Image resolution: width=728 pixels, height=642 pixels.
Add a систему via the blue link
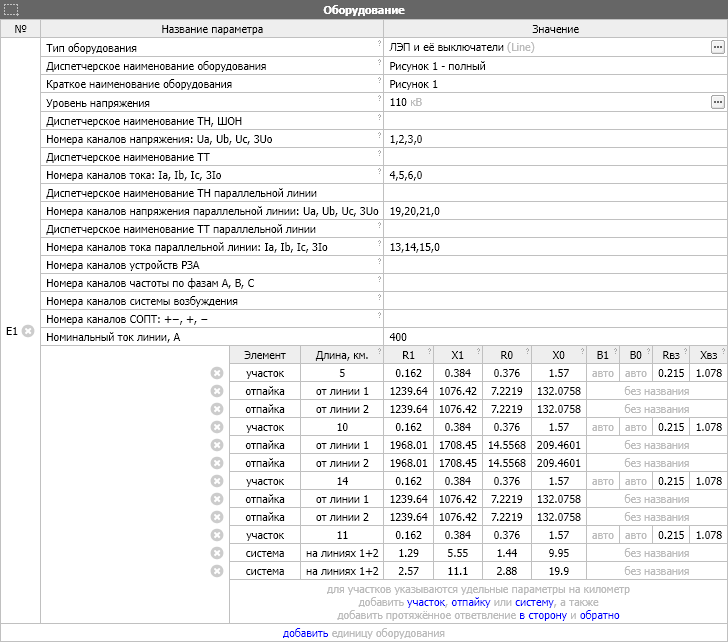[x=534, y=602]
